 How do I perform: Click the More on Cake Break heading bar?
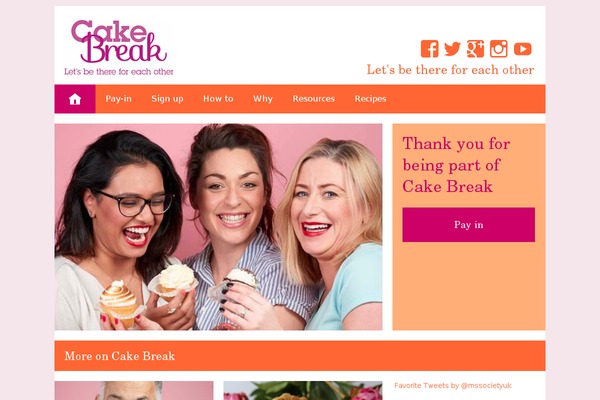click(x=300, y=356)
